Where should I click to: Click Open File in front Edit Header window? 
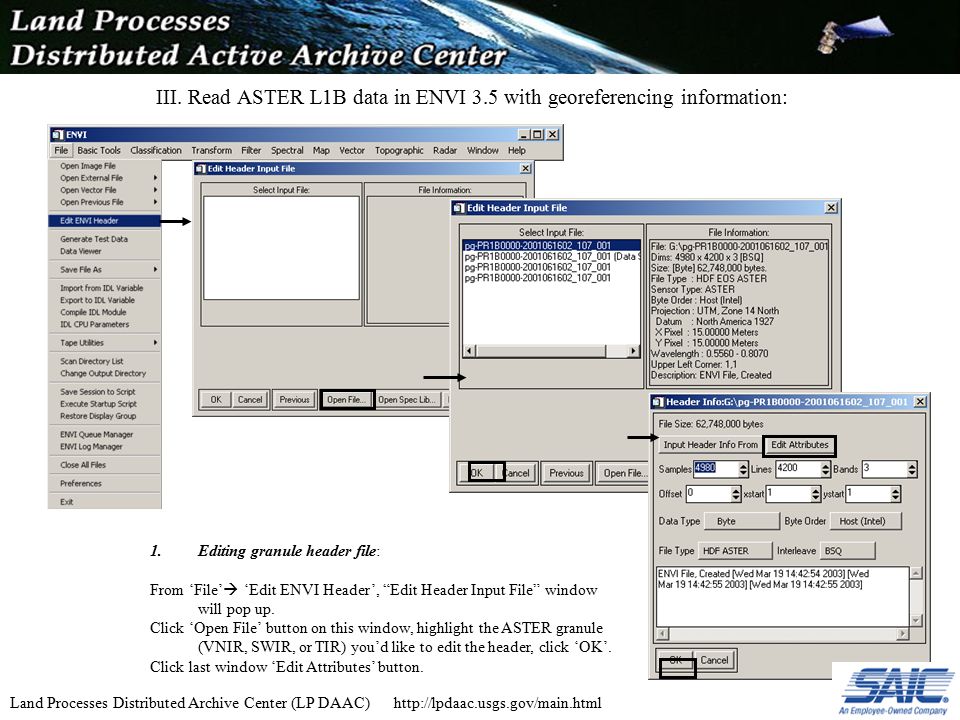click(x=623, y=473)
